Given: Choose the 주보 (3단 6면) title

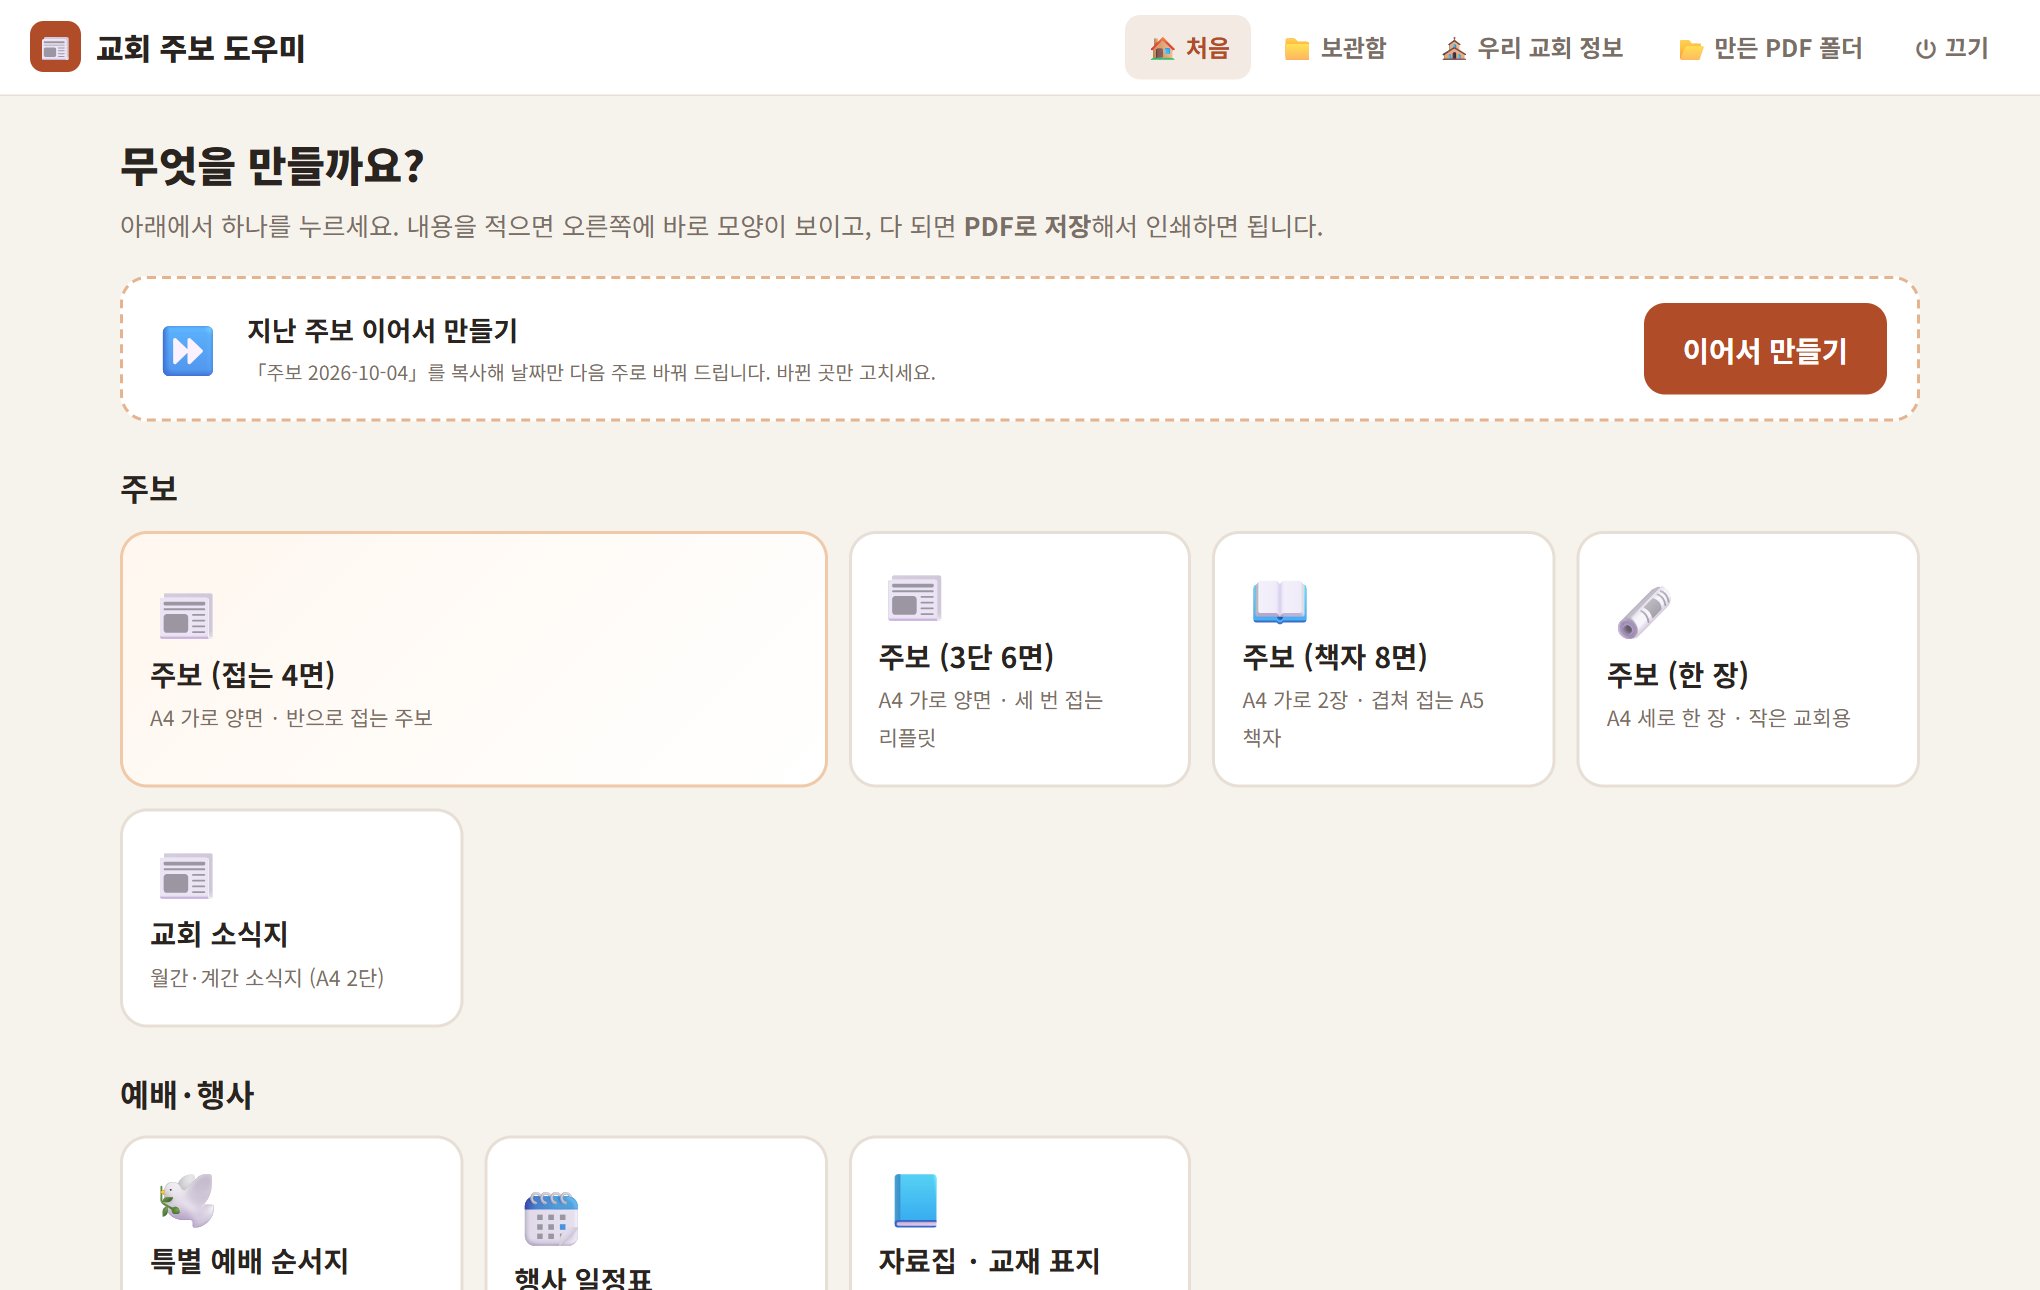Looking at the screenshot, I should click(x=966, y=657).
